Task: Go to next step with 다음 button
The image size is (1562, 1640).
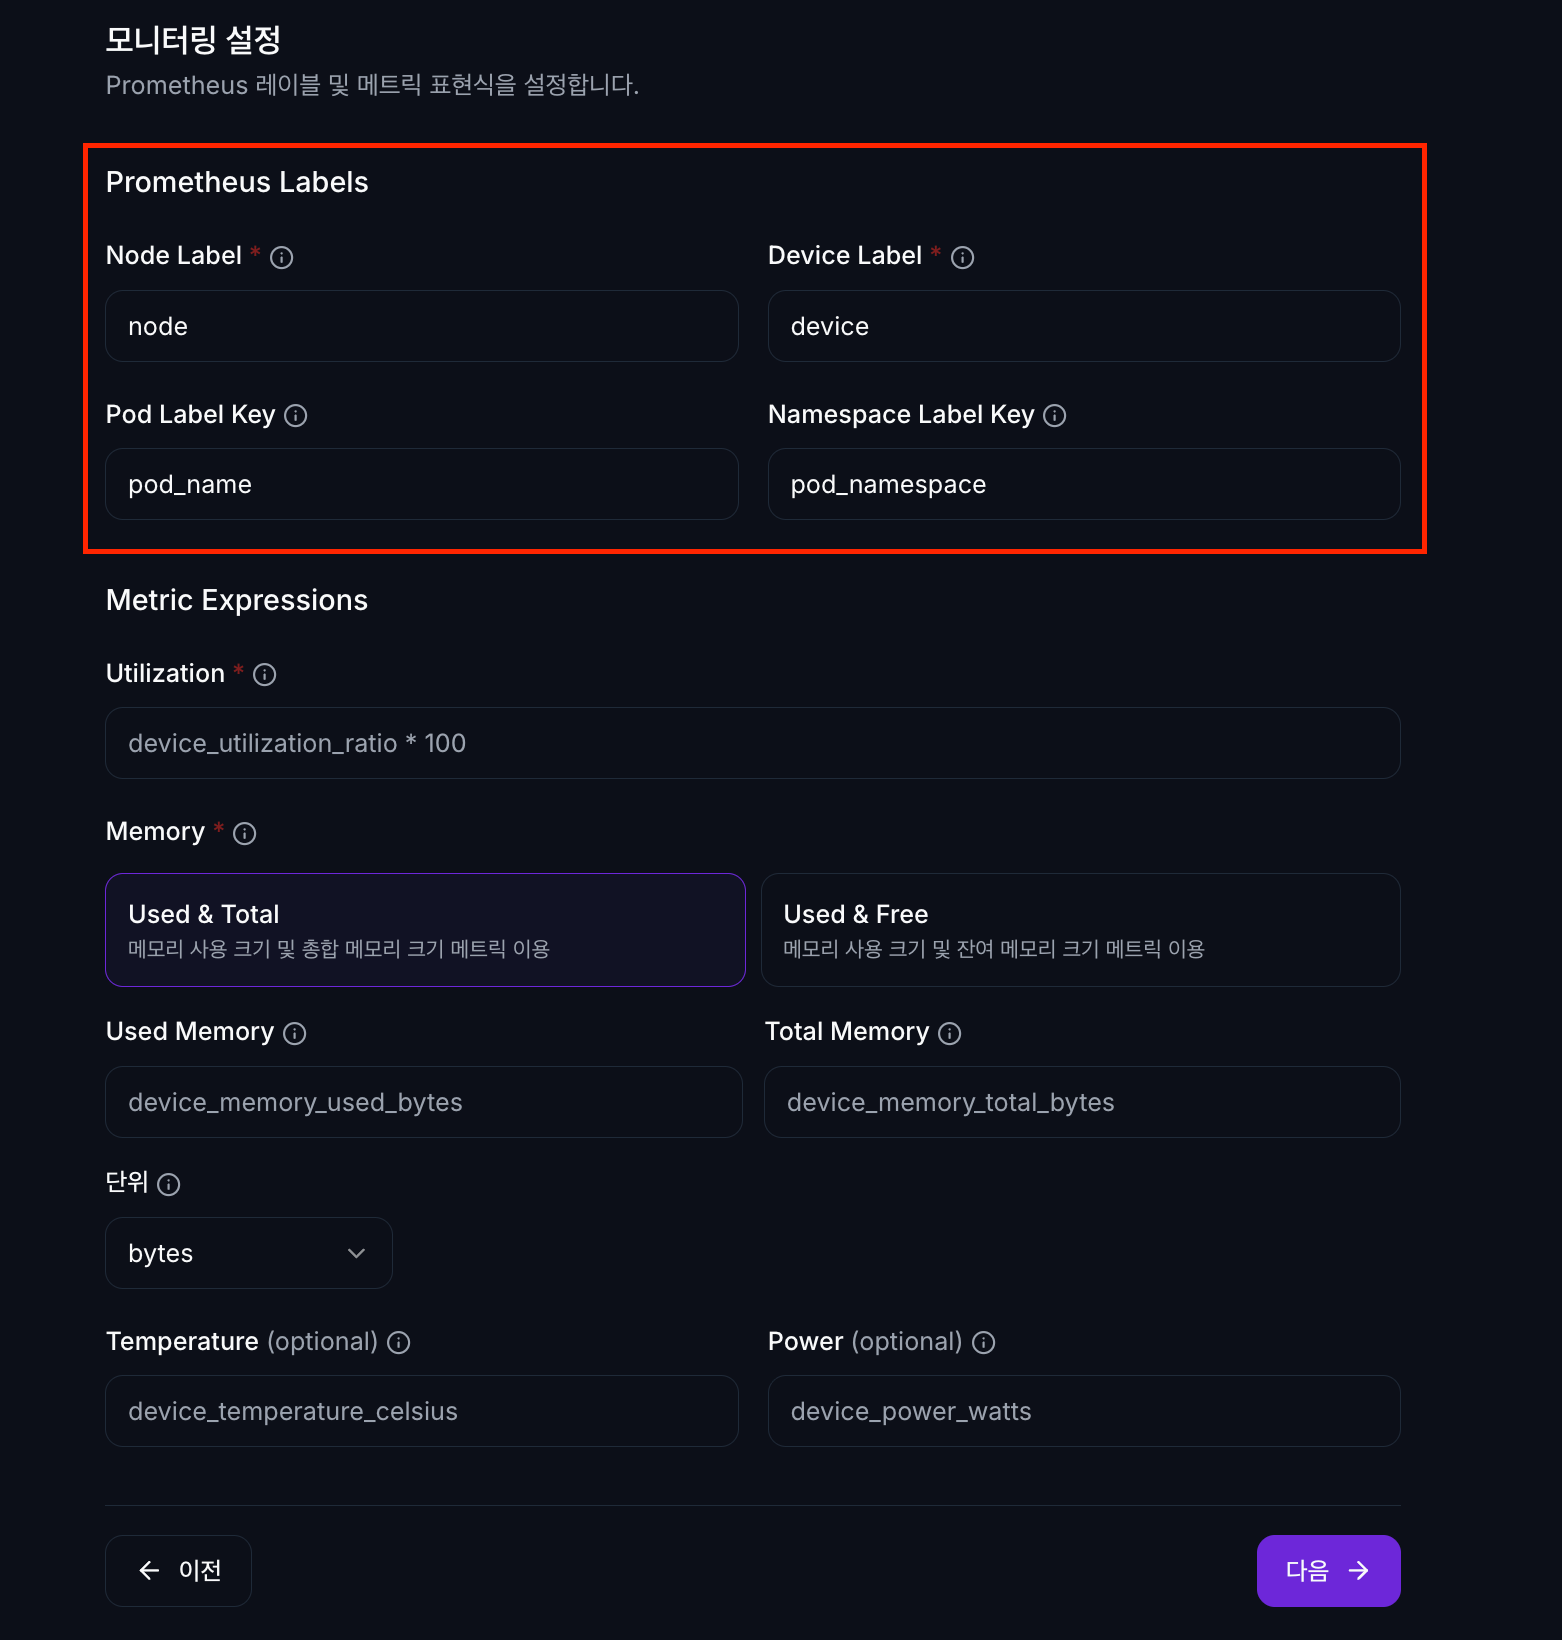Action: click(x=1328, y=1571)
